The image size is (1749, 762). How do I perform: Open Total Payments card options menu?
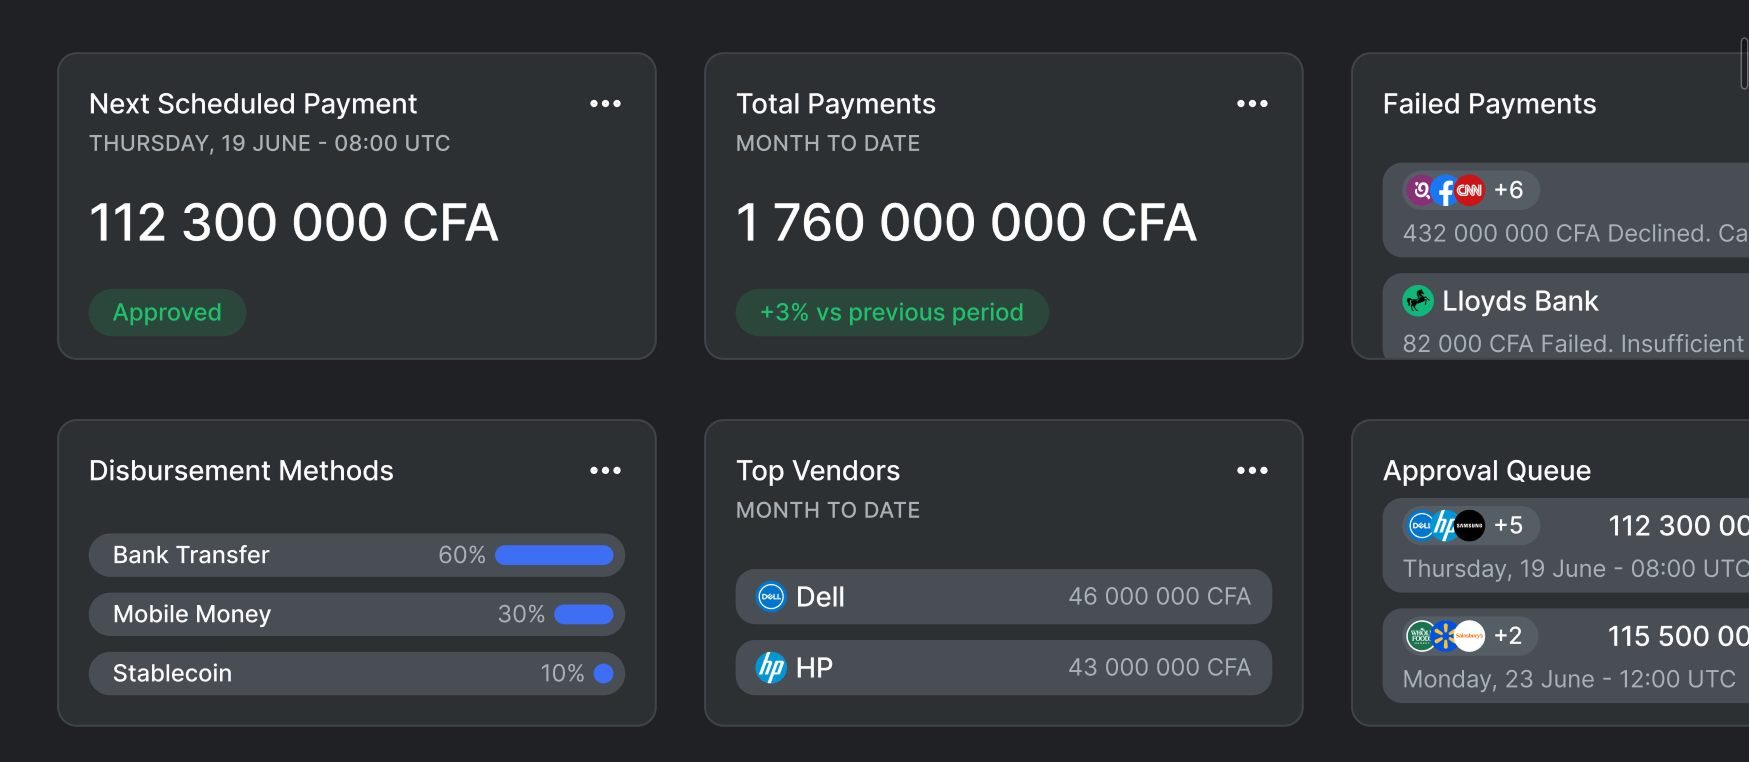click(1252, 104)
